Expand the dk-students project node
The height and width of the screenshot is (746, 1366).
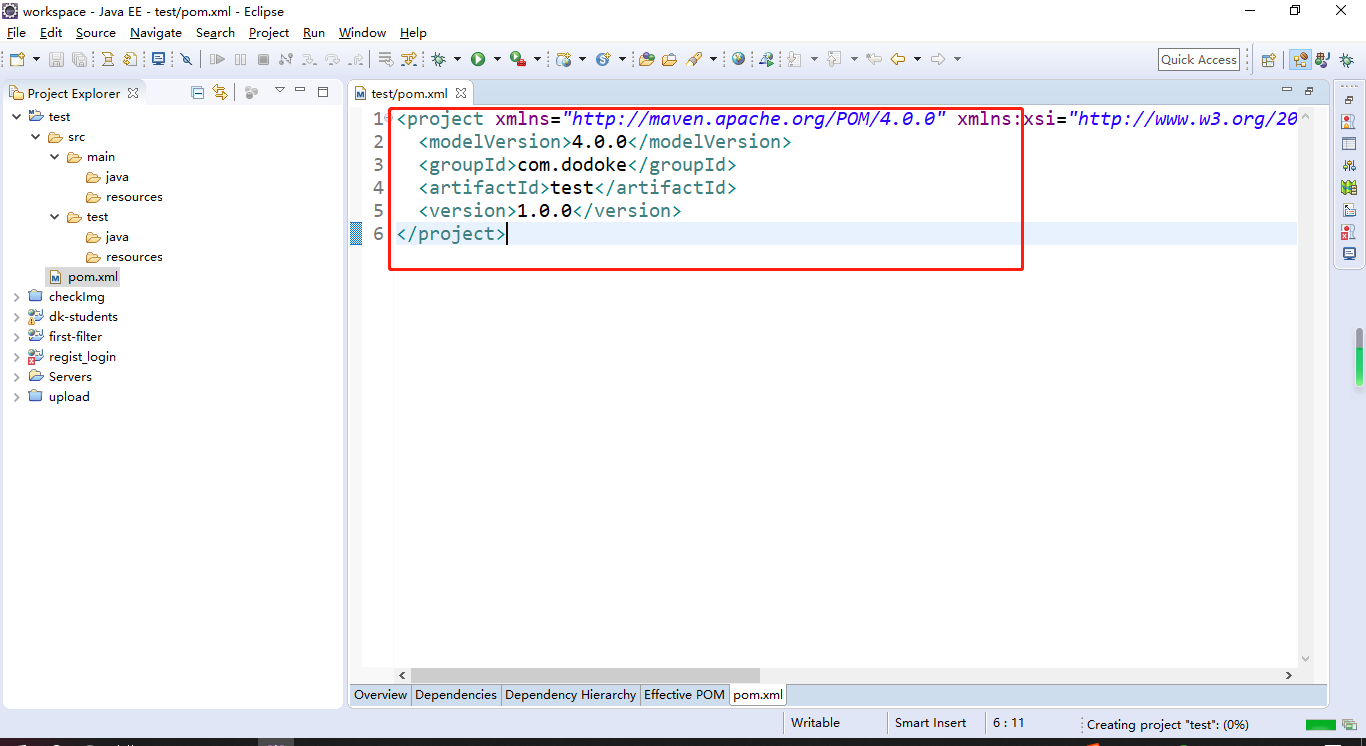[16, 317]
